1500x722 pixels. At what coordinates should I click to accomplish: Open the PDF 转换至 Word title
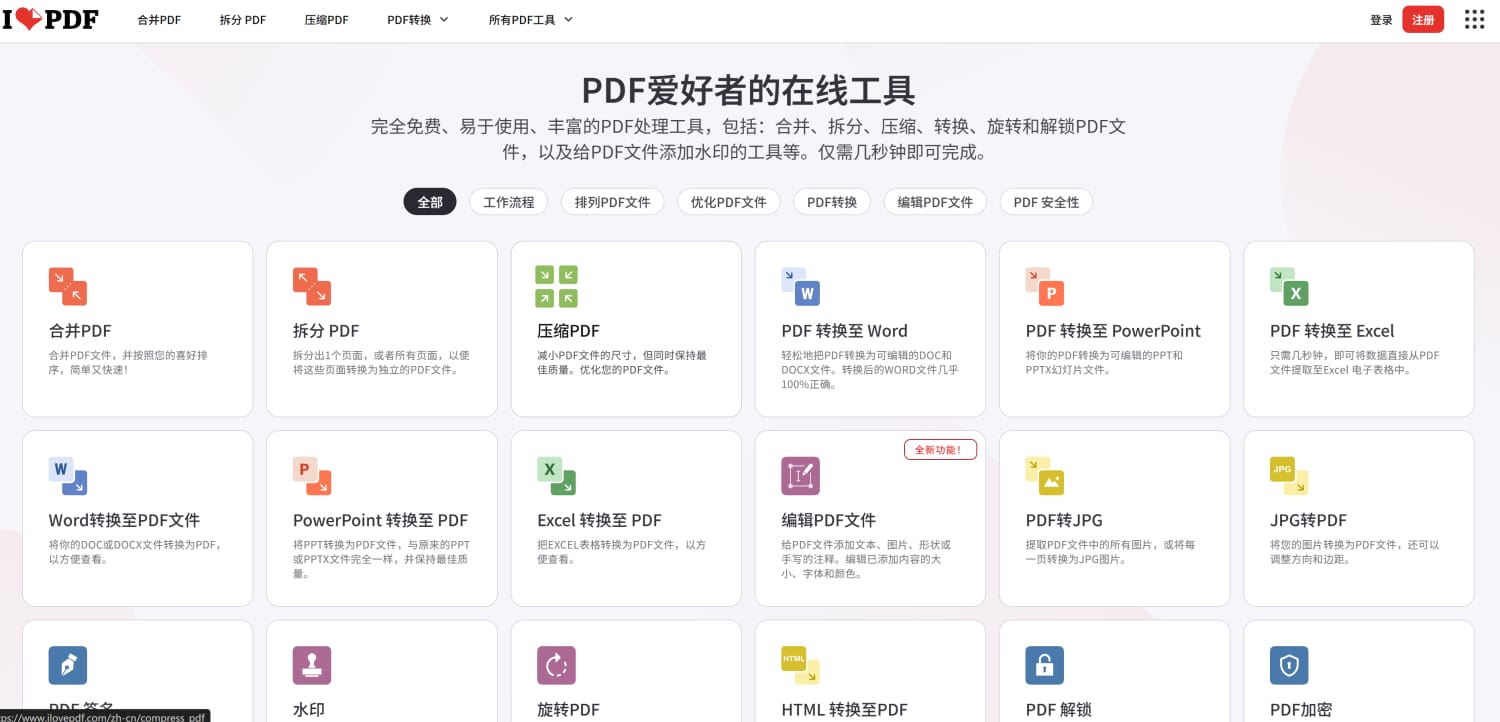[x=844, y=331]
